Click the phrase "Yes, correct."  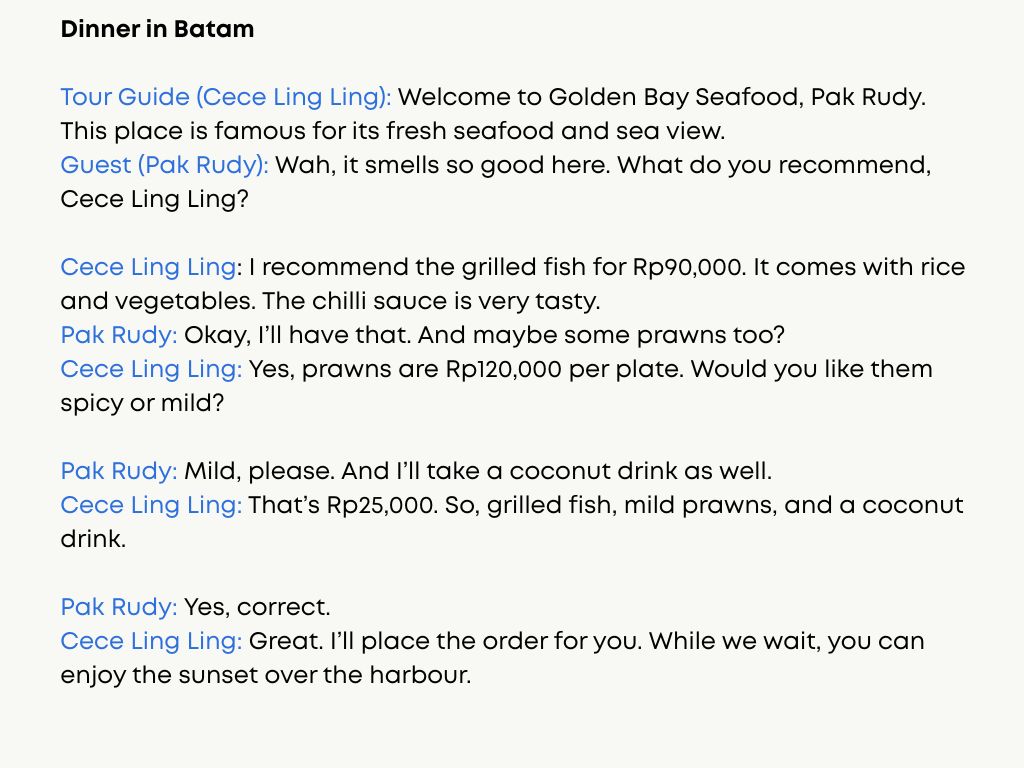click(256, 607)
